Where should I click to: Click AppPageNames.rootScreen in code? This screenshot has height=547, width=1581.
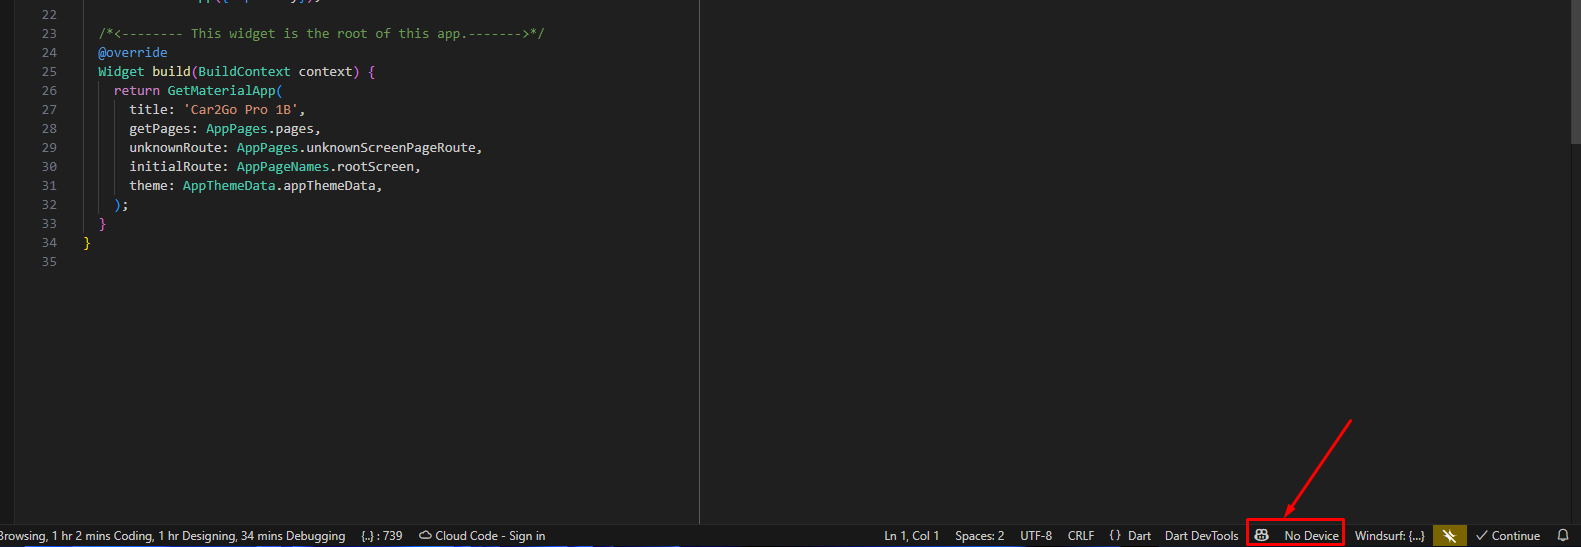[x=325, y=167]
